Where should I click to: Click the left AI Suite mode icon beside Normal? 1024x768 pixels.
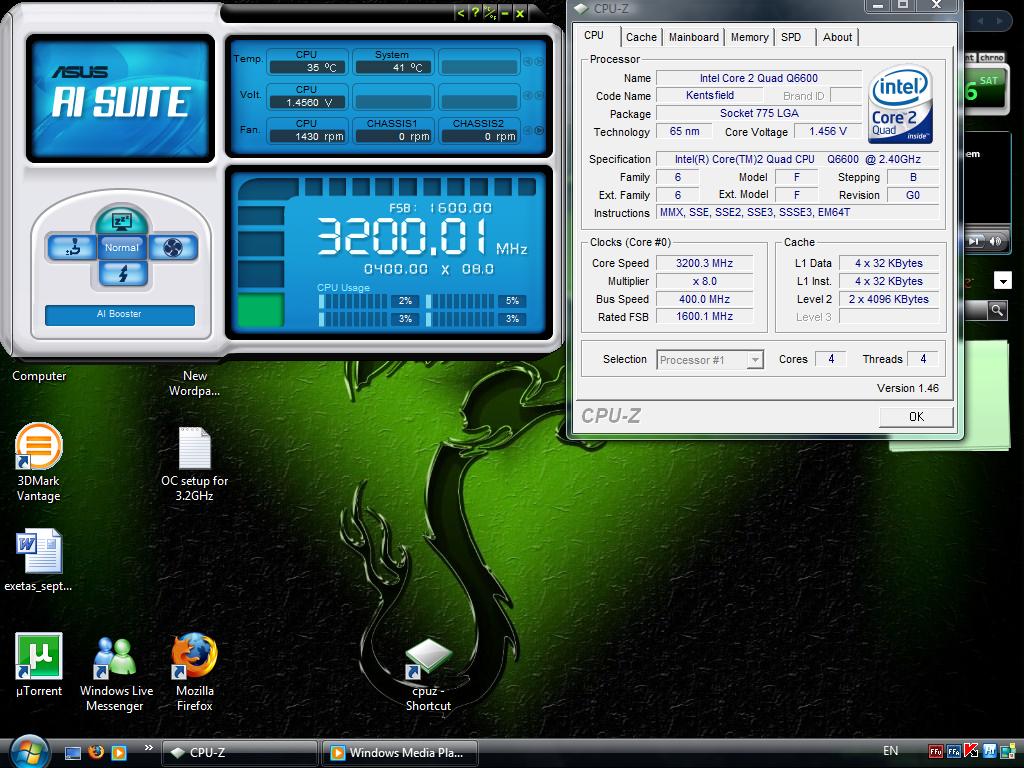coord(71,248)
